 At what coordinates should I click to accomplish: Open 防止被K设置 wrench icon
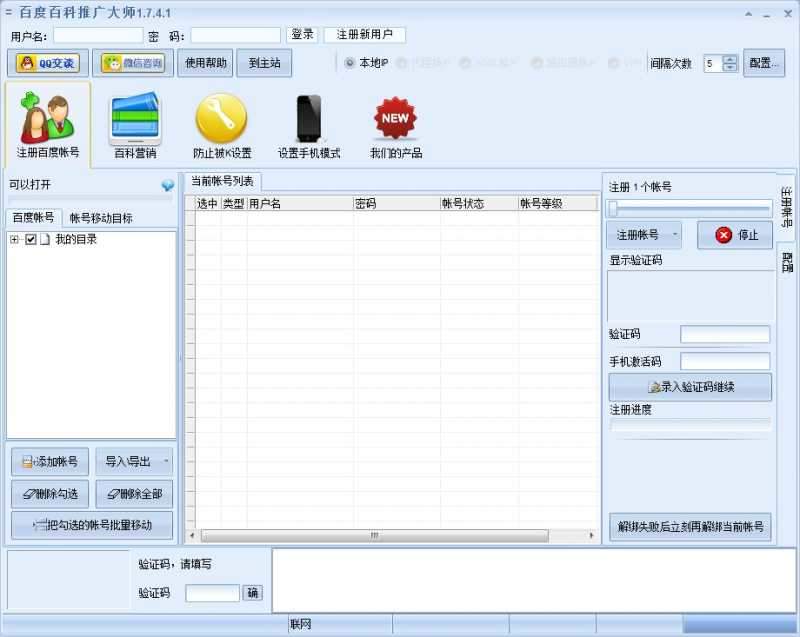(220, 123)
